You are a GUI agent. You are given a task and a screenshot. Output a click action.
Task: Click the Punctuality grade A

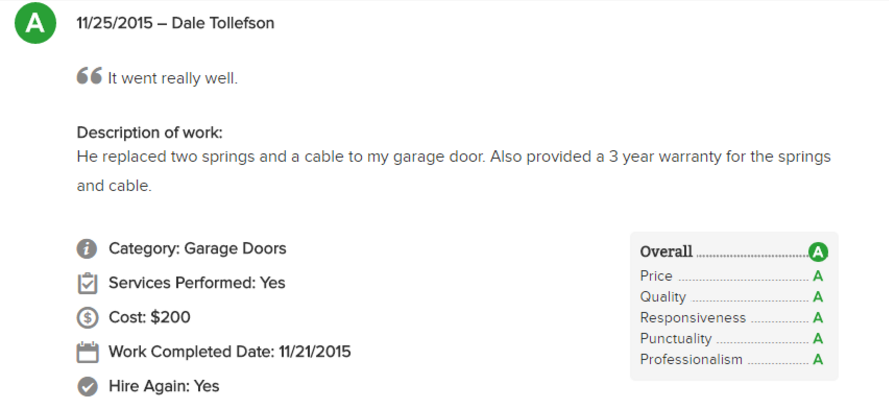click(x=818, y=339)
